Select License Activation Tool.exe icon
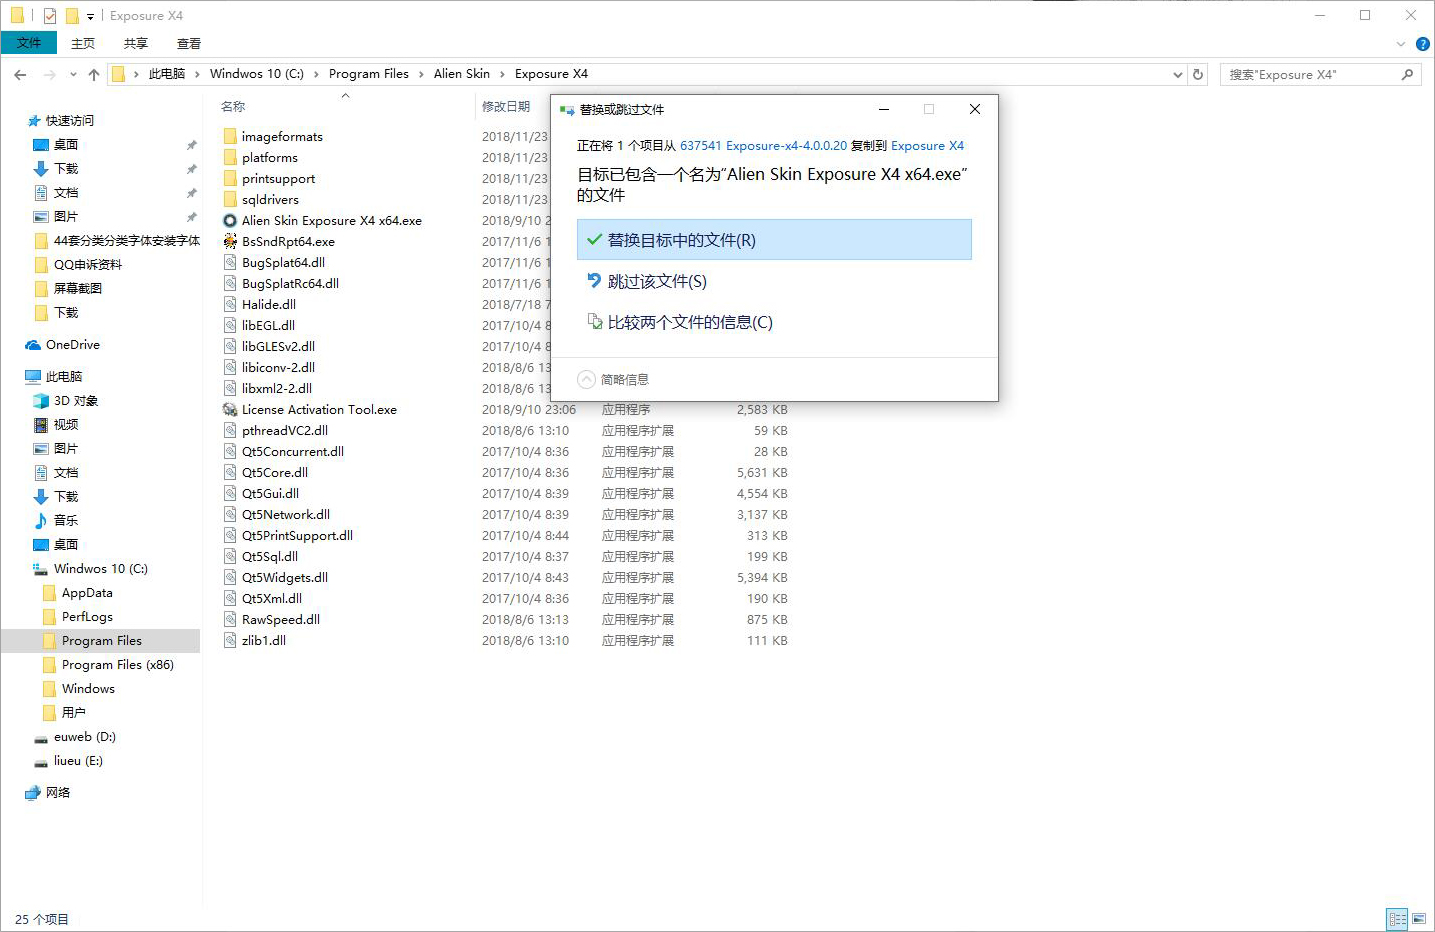1435x932 pixels. pyautogui.click(x=230, y=410)
